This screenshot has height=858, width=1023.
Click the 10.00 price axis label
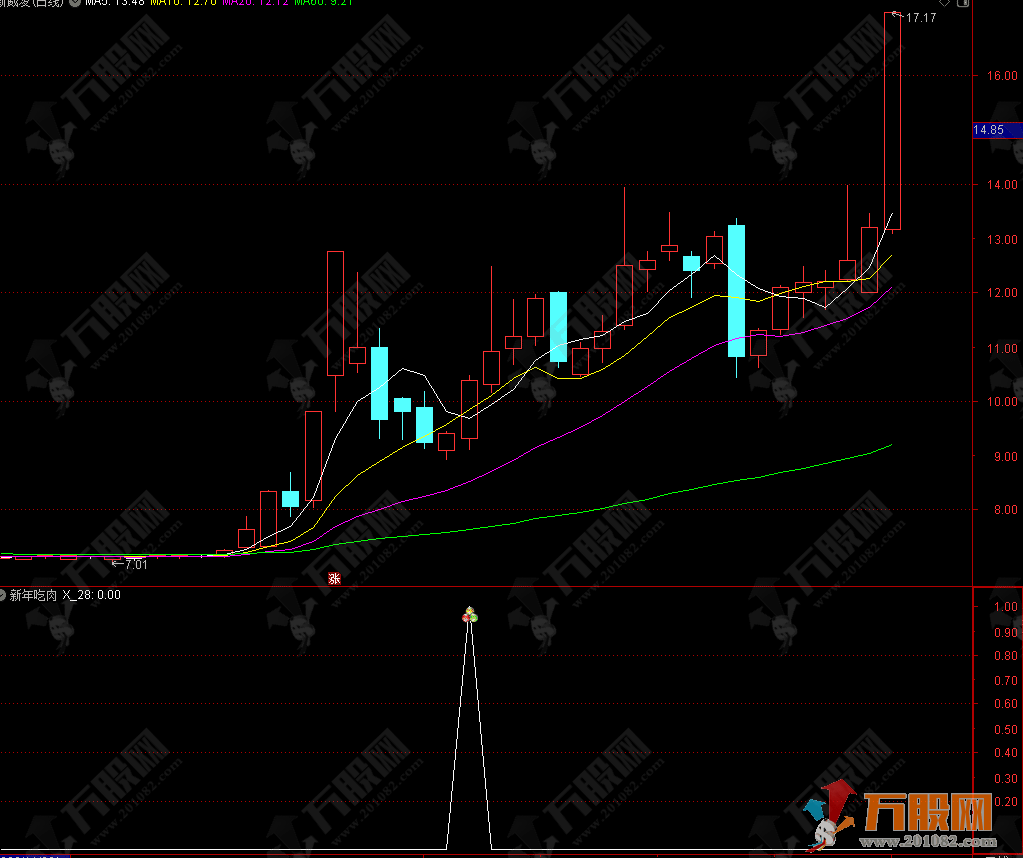(x=1001, y=401)
